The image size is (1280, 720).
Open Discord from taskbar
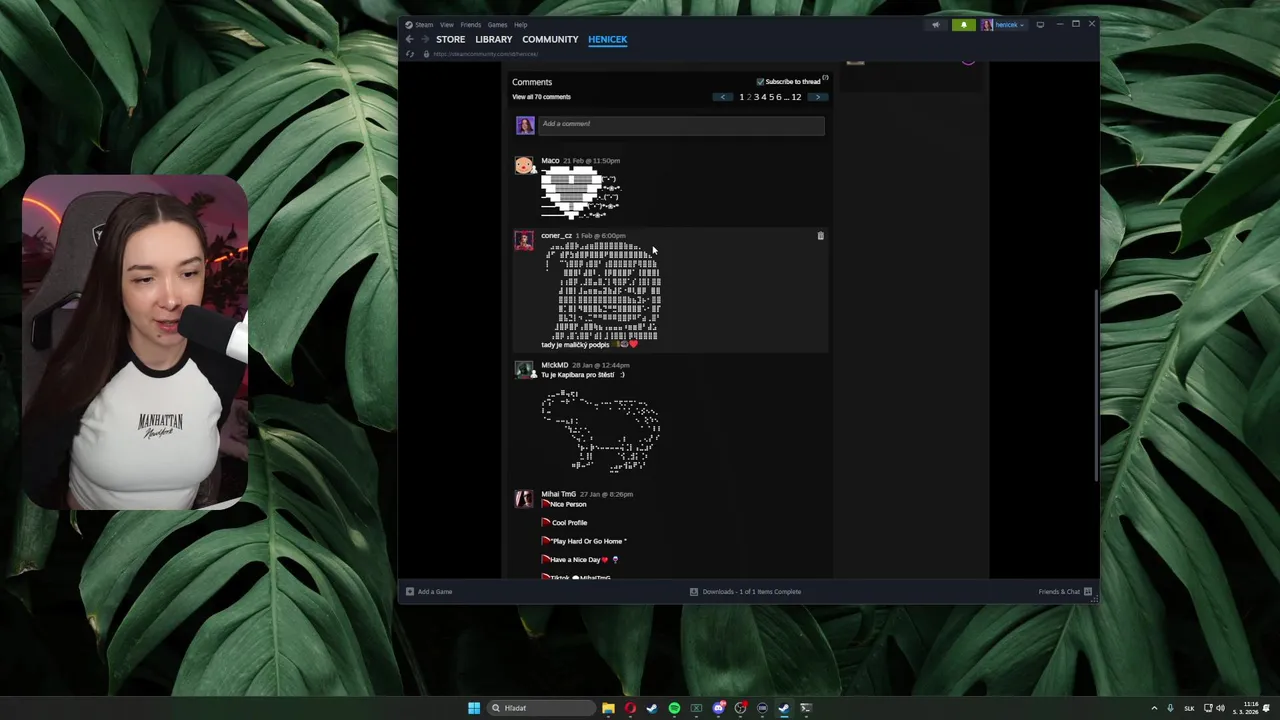[x=718, y=708]
